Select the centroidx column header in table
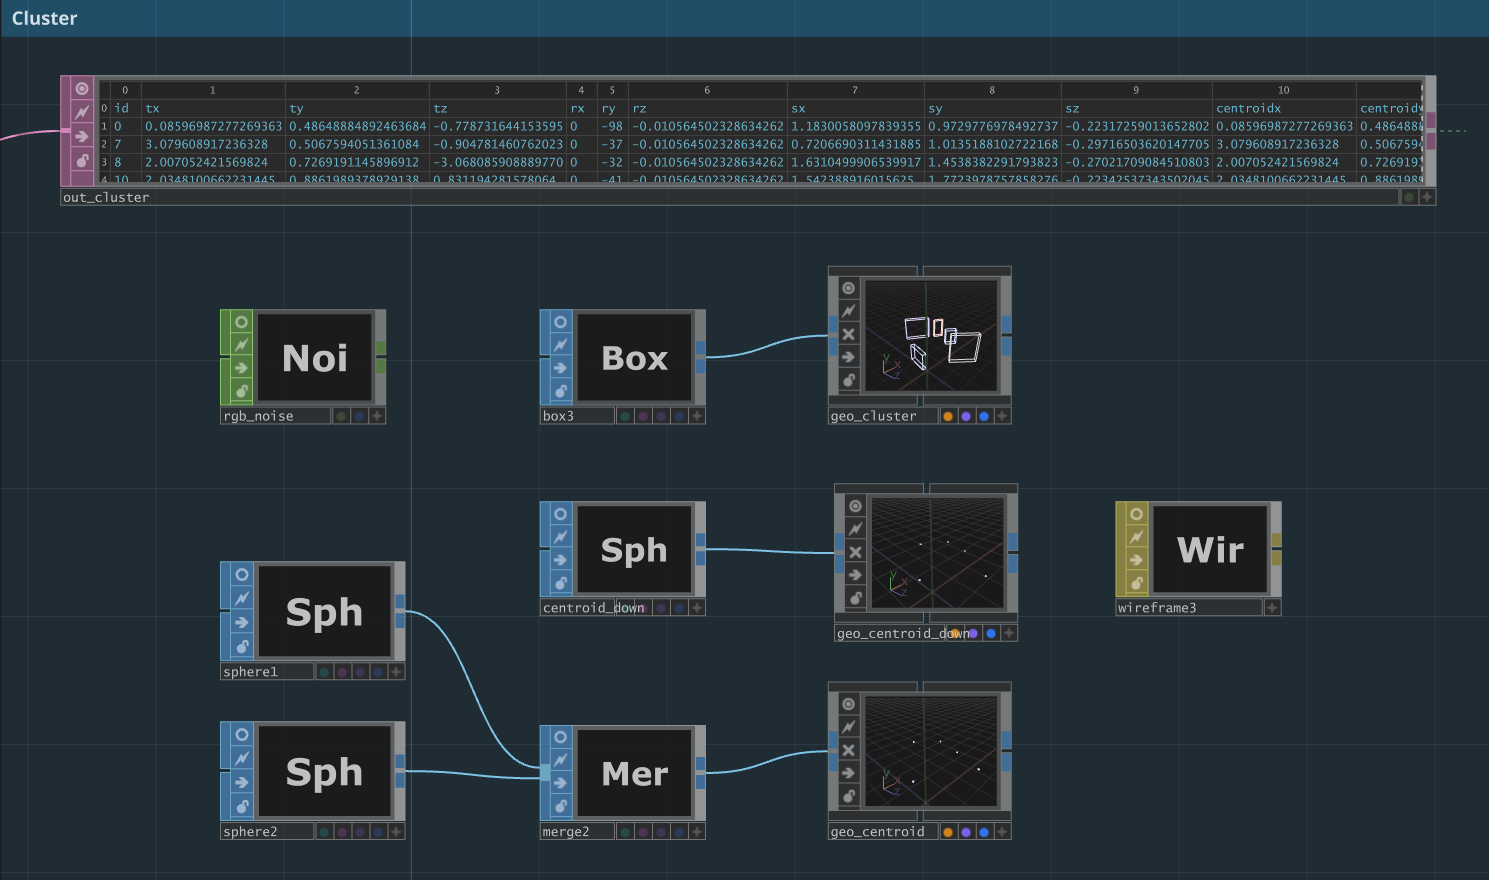 [x=1248, y=108]
